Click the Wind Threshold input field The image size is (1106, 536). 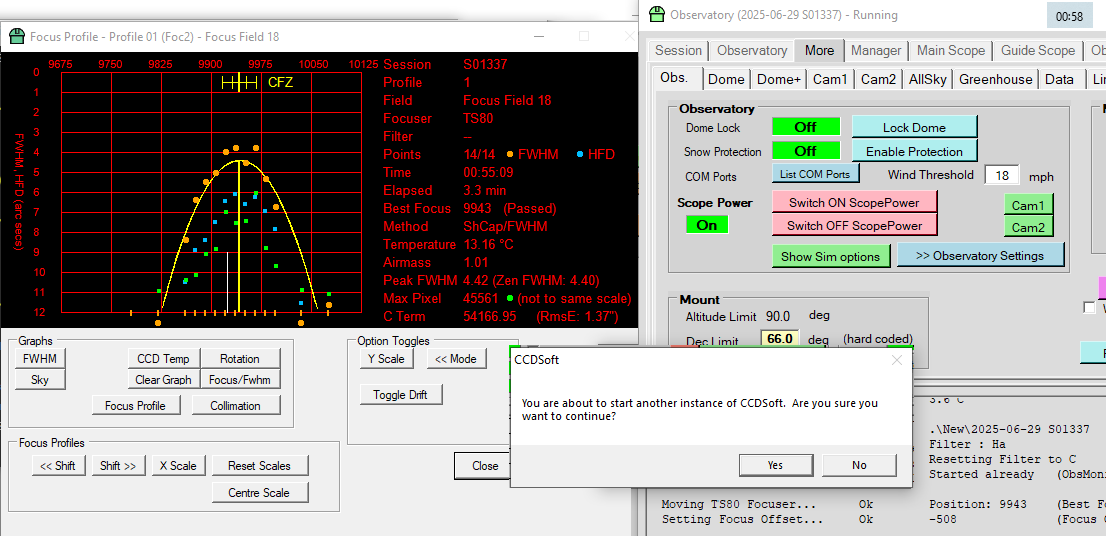[1000, 175]
